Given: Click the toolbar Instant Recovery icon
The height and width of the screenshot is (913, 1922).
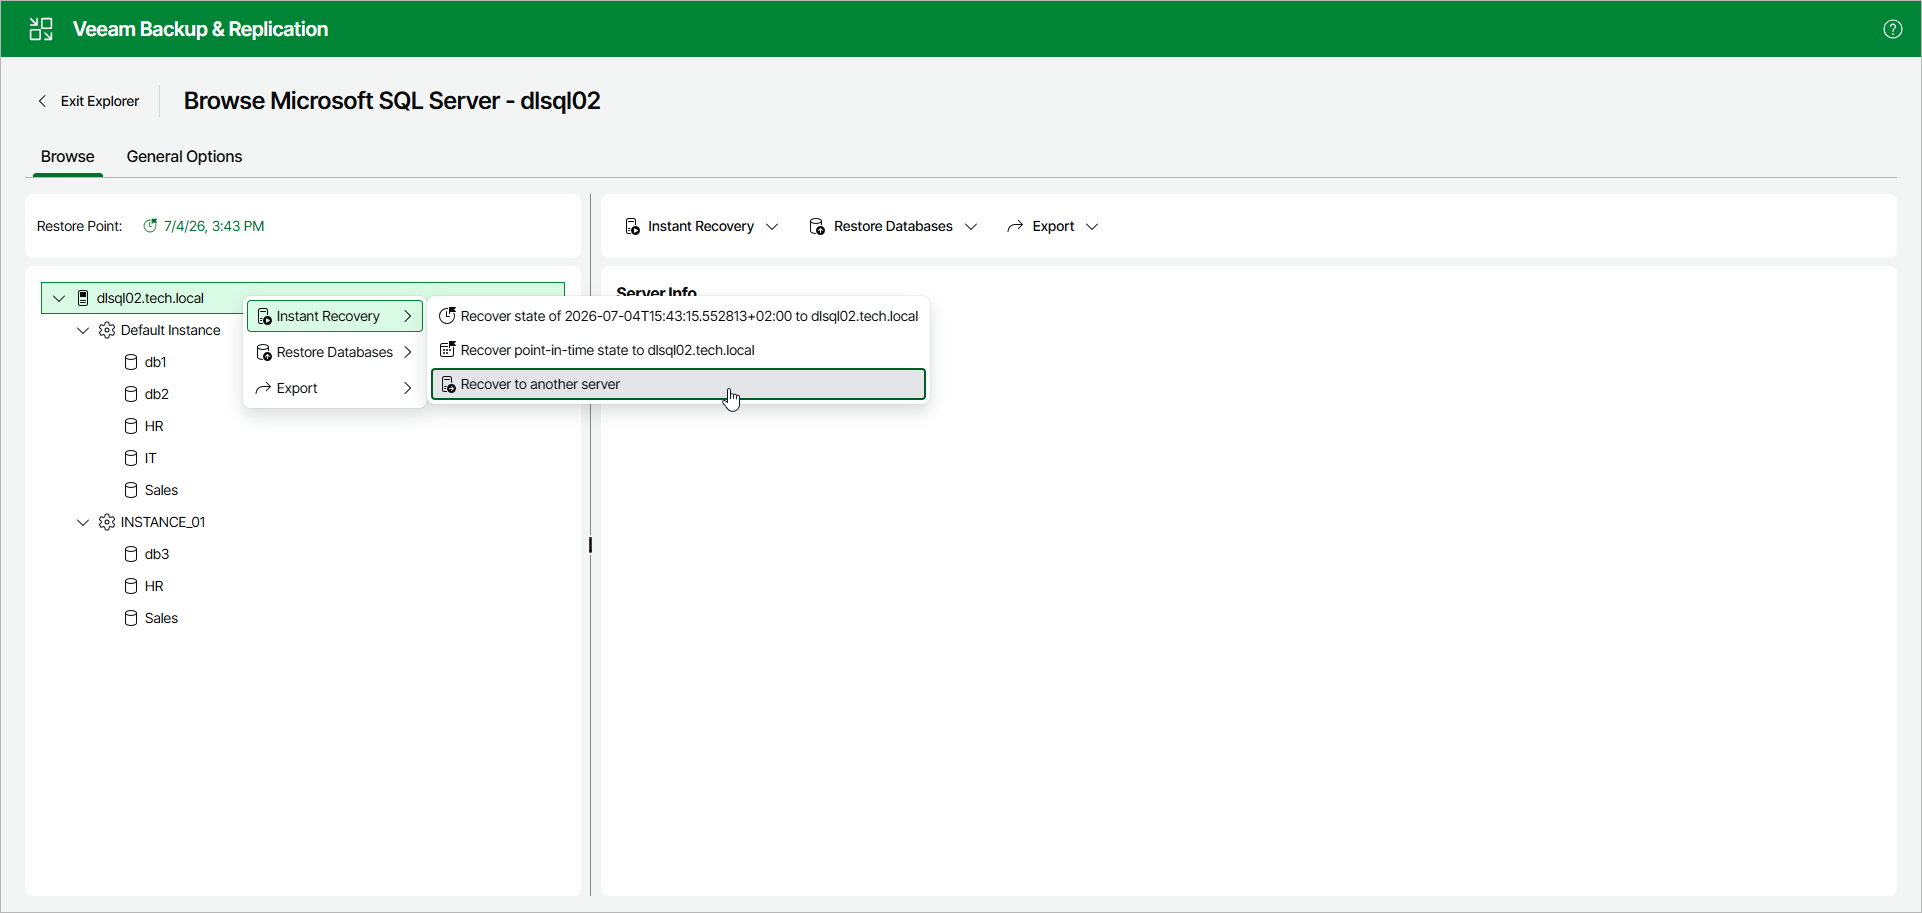Looking at the screenshot, I should (x=632, y=227).
